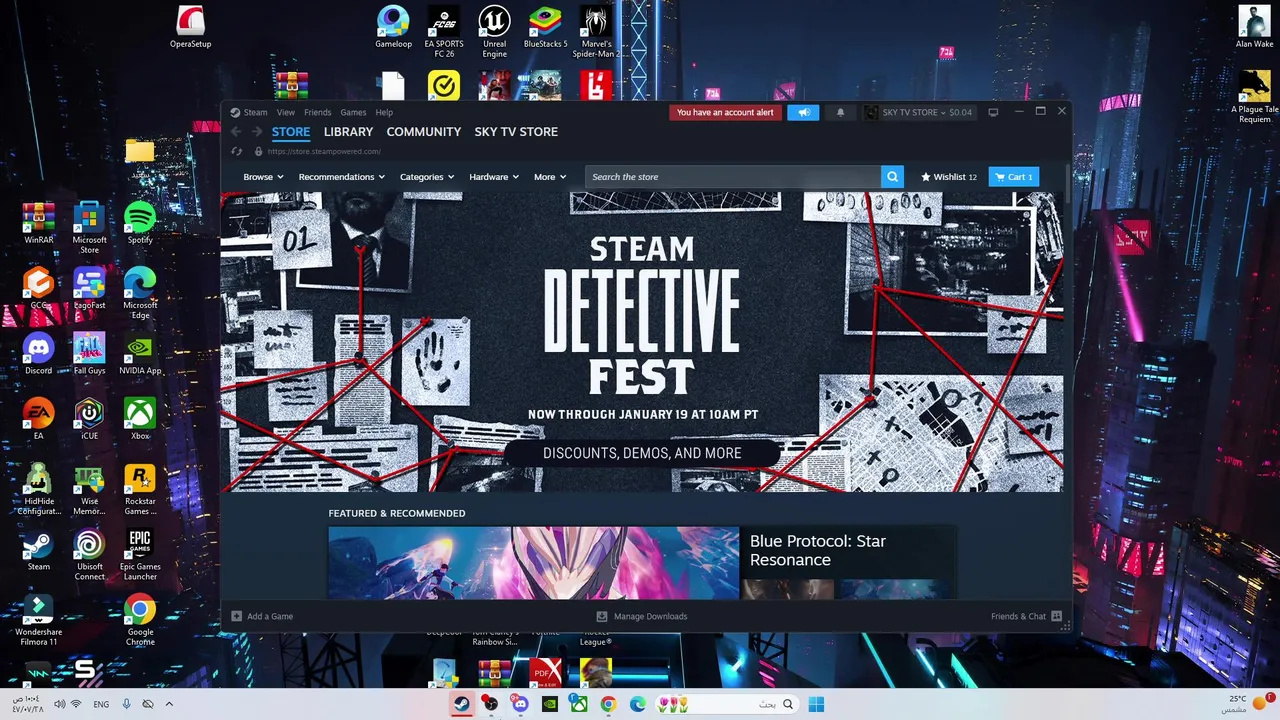Open EA SPORTS FC 26 shortcut
The height and width of the screenshot is (720, 1280).
click(x=444, y=31)
